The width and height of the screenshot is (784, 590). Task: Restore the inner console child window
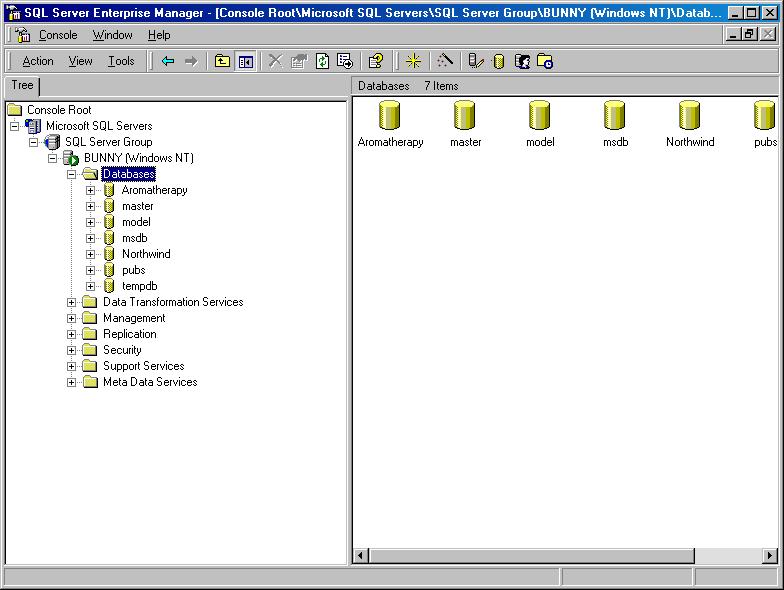(748, 34)
